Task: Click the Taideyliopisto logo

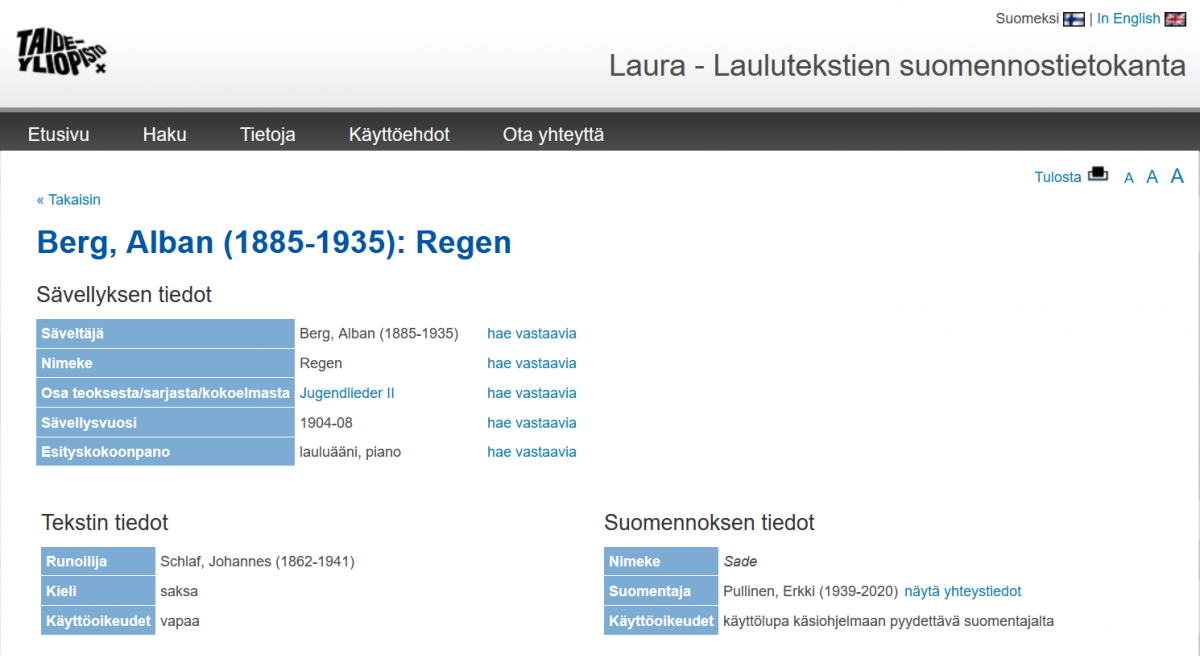Action: (x=61, y=52)
